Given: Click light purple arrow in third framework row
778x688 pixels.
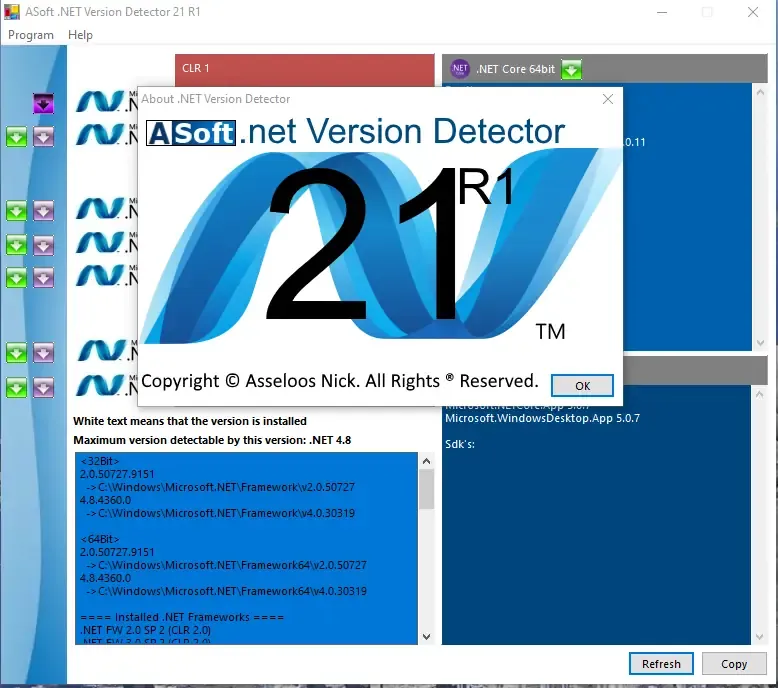Looking at the screenshot, I should [x=44, y=210].
